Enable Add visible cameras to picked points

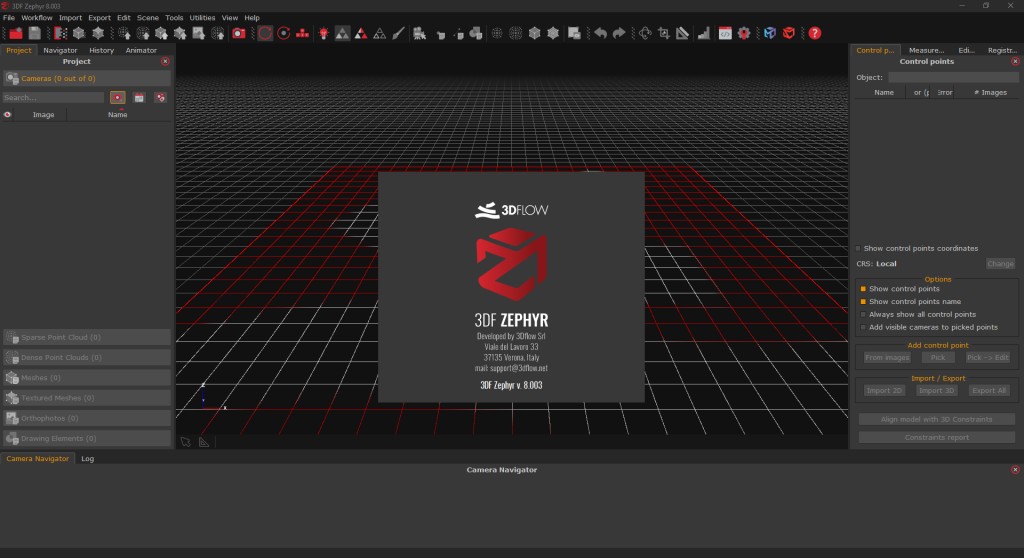[x=863, y=327]
